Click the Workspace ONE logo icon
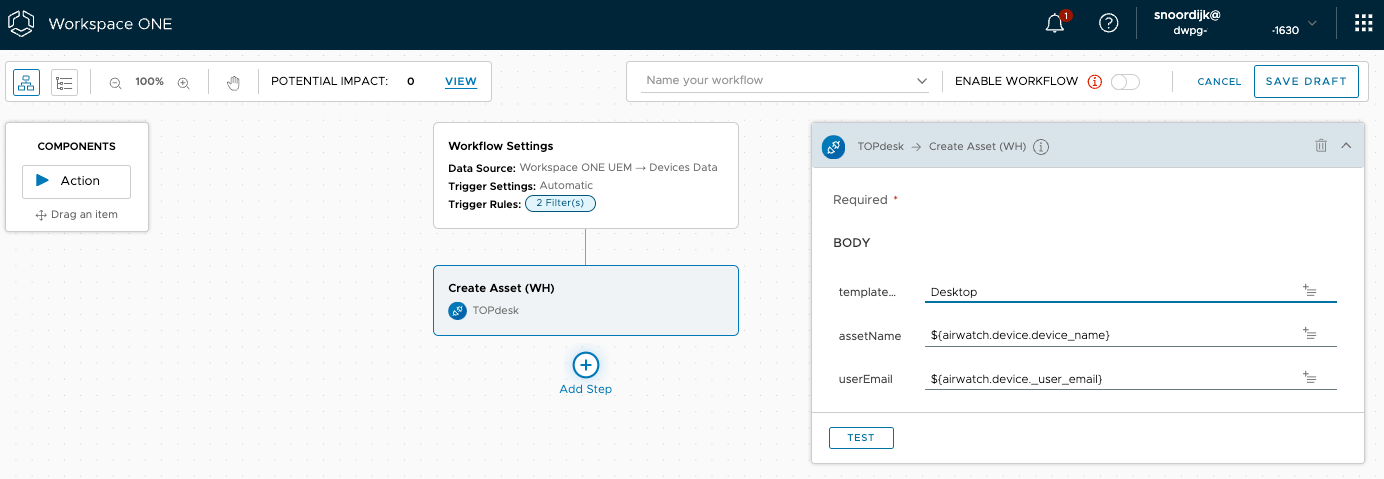 point(23,23)
